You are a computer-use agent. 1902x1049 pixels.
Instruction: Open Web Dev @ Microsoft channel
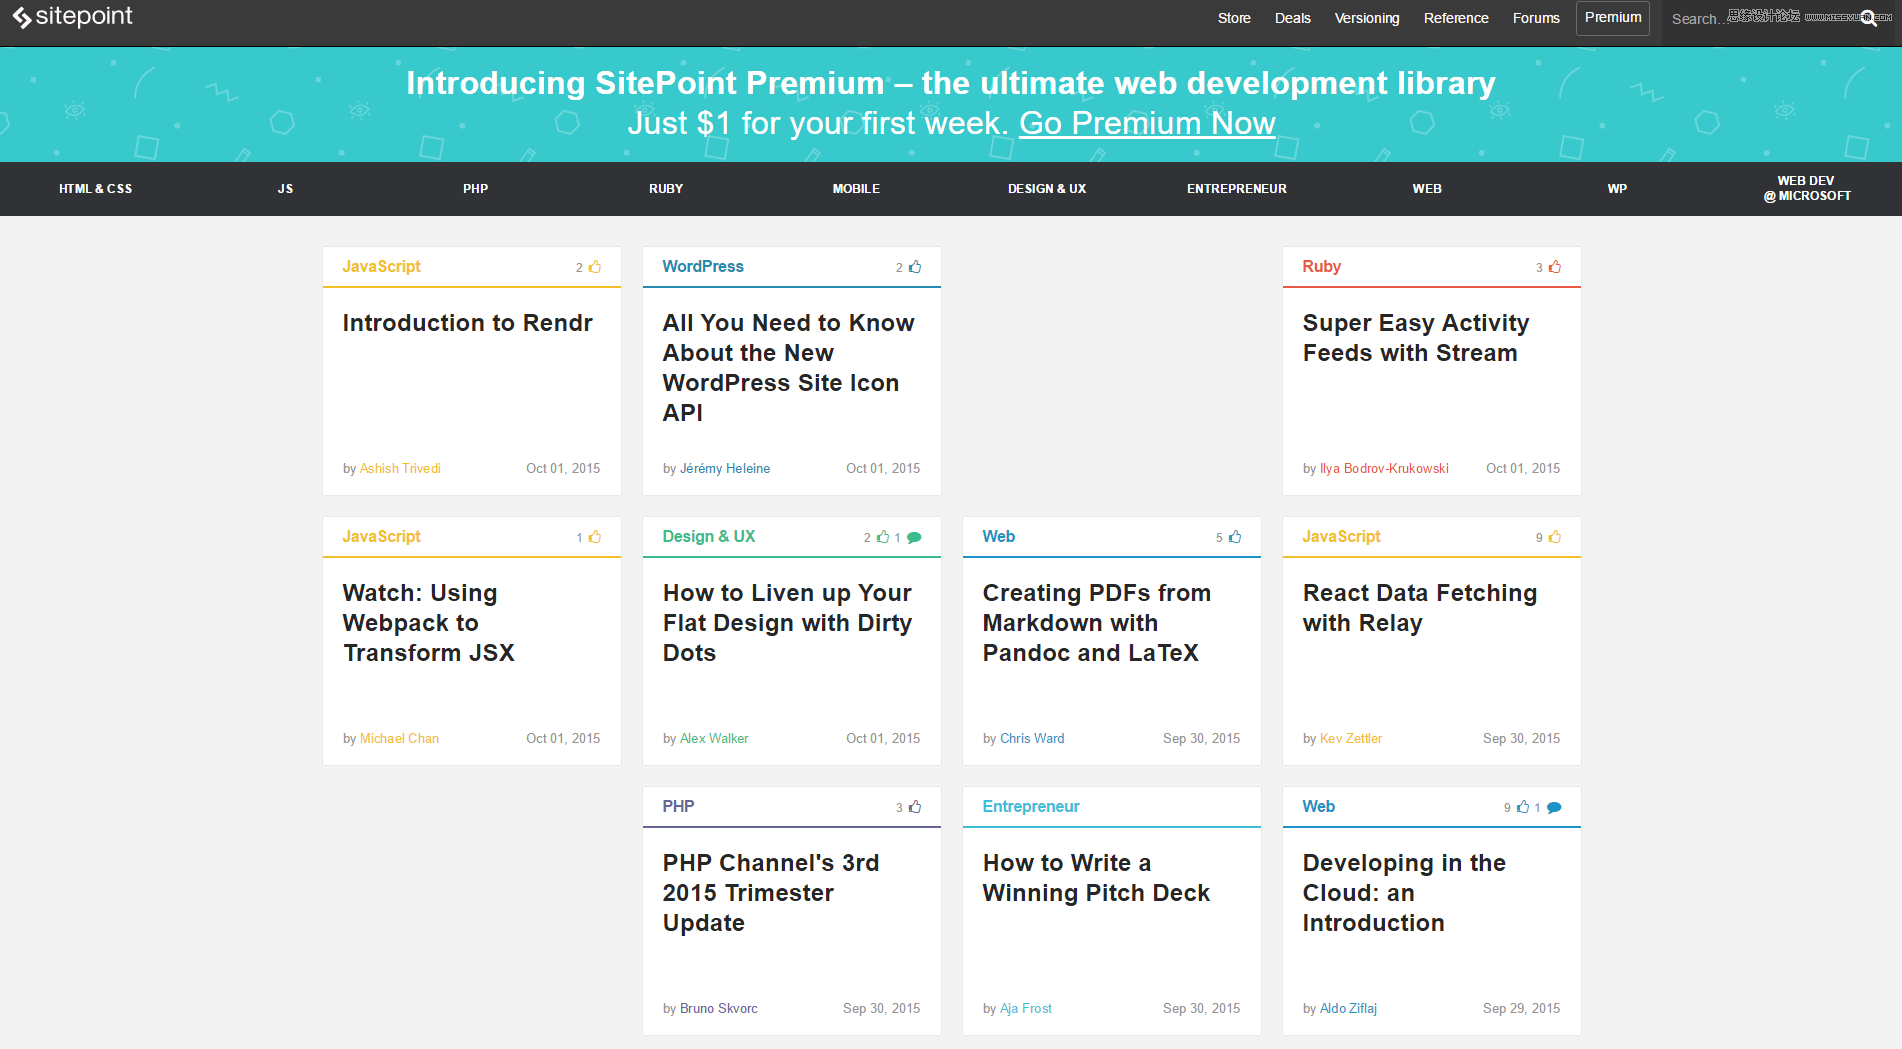click(1807, 189)
